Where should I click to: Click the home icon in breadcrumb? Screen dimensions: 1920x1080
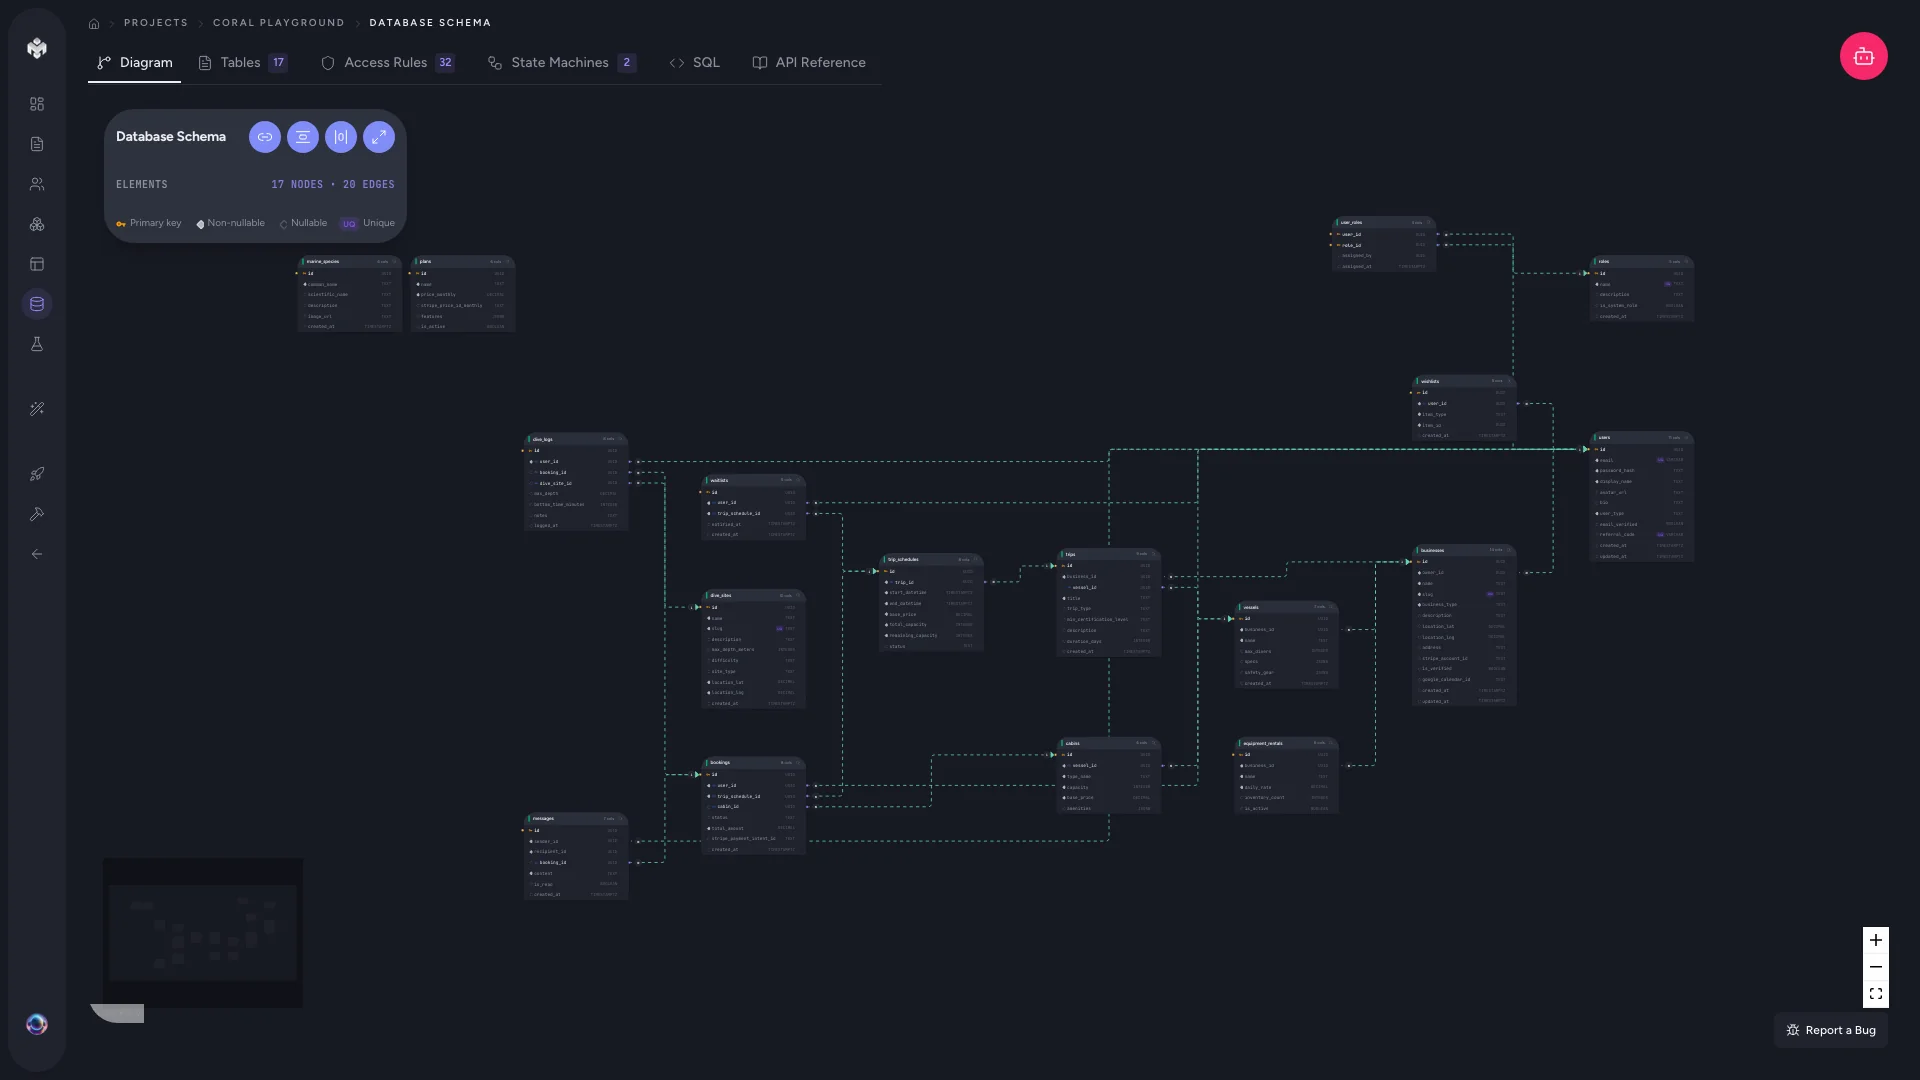click(94, 23)
